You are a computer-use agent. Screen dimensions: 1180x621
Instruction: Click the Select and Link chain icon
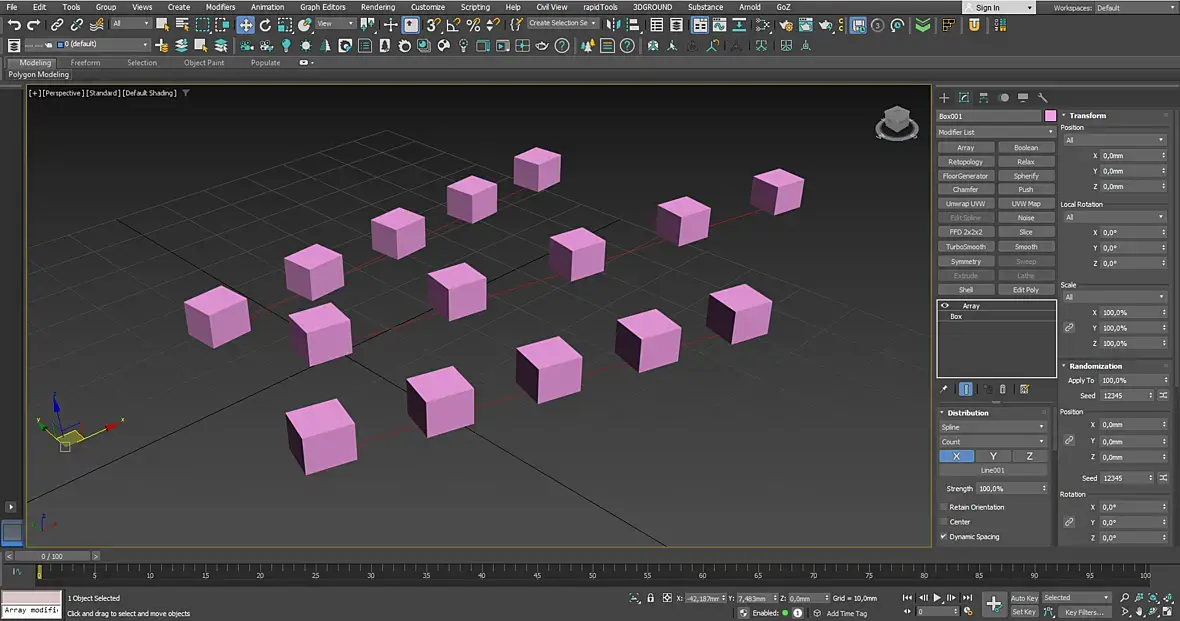tap(57, 25)
